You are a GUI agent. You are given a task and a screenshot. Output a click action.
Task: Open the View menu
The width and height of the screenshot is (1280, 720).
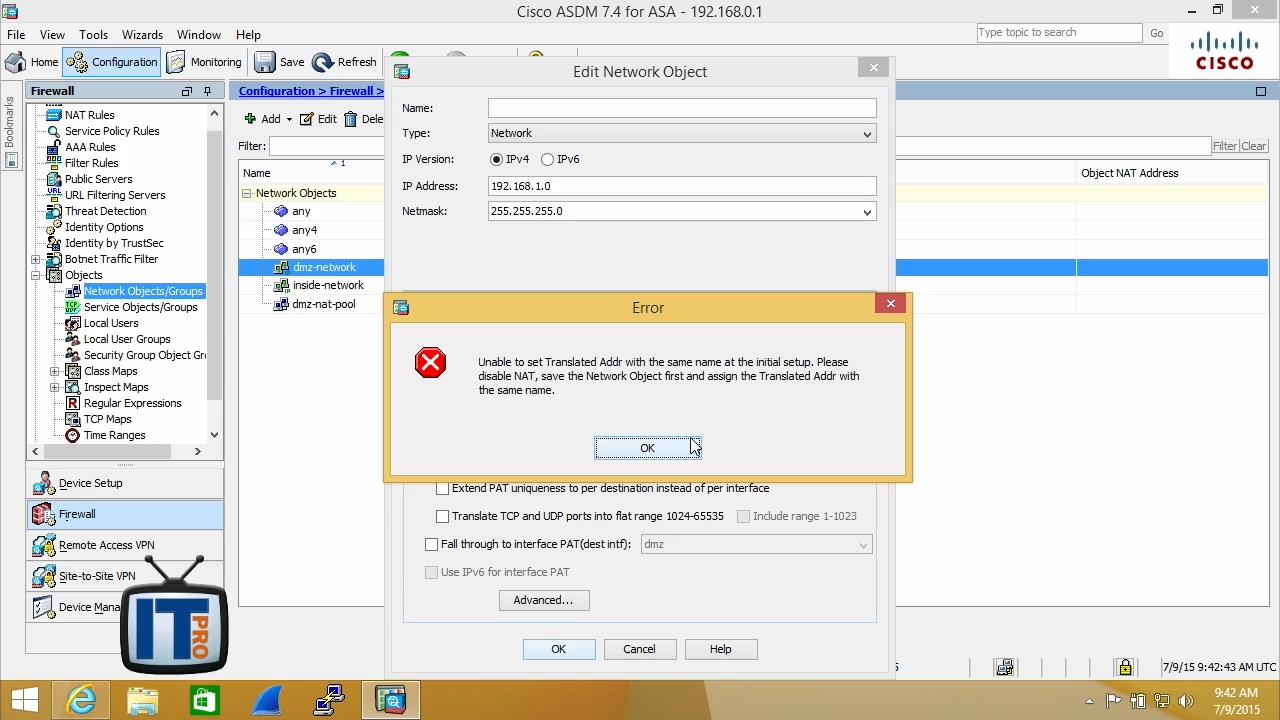[x=52, y=34]
